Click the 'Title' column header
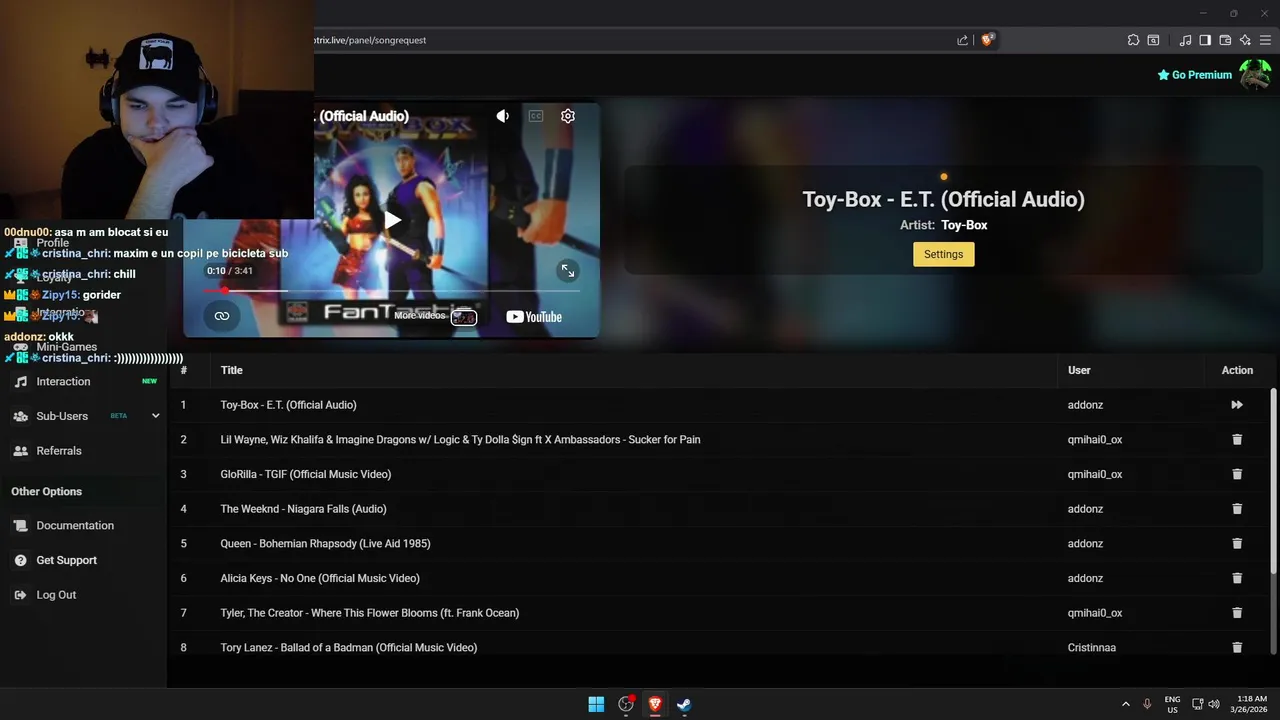The width and height of the screenshot is (1280, 720). tap(231, 370)
